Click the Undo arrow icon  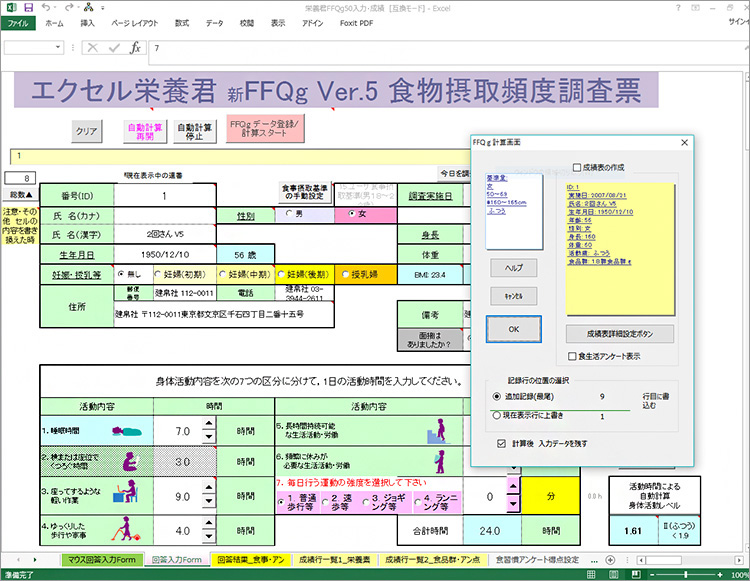[46, 7]
